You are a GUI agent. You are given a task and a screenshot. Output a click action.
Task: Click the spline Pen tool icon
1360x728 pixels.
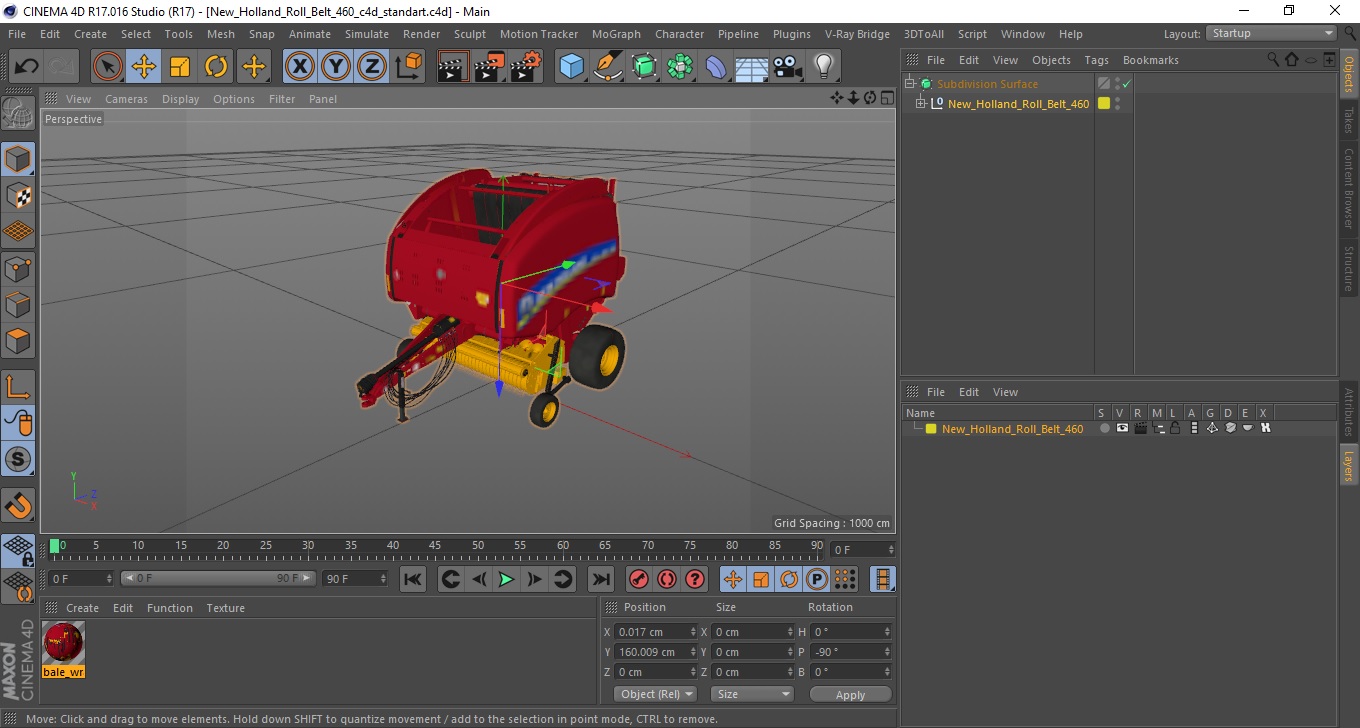[608, 67]
